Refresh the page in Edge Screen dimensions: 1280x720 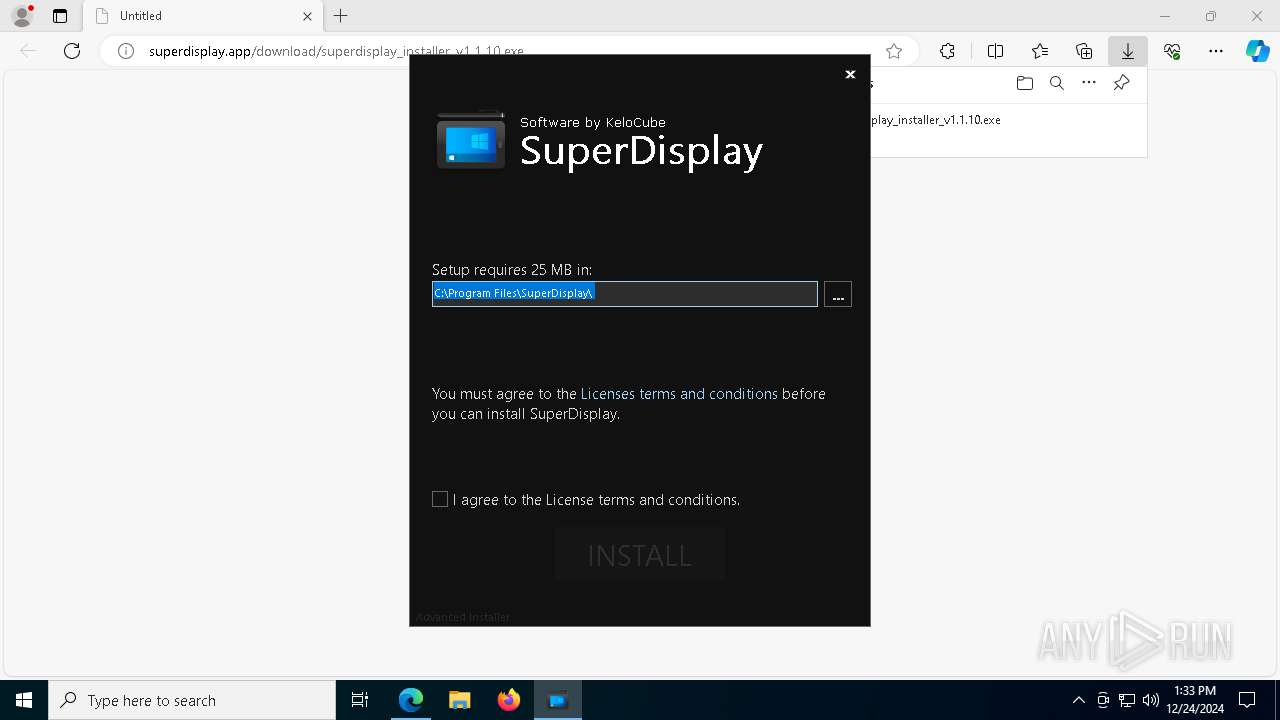(x=72, y=51)
